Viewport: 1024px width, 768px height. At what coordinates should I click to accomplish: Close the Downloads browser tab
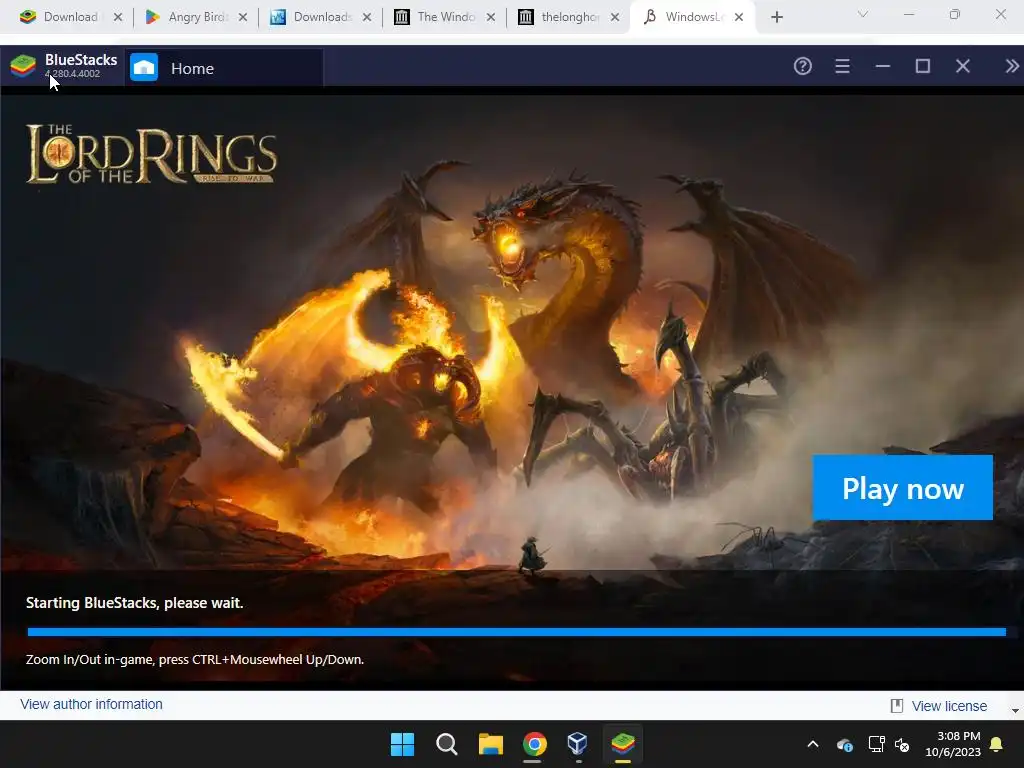[x=367, y=17]
